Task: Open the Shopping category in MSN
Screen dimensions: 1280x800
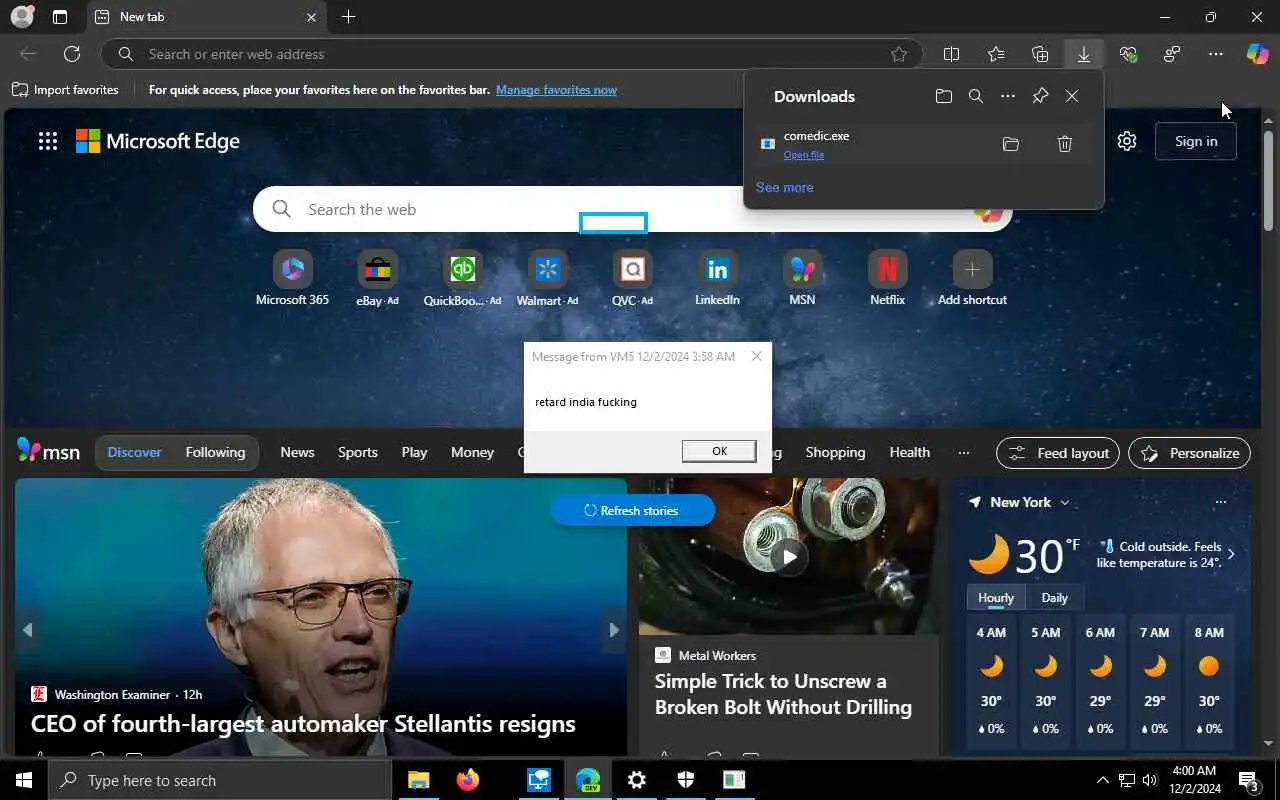Action: (x=835, y=452)
